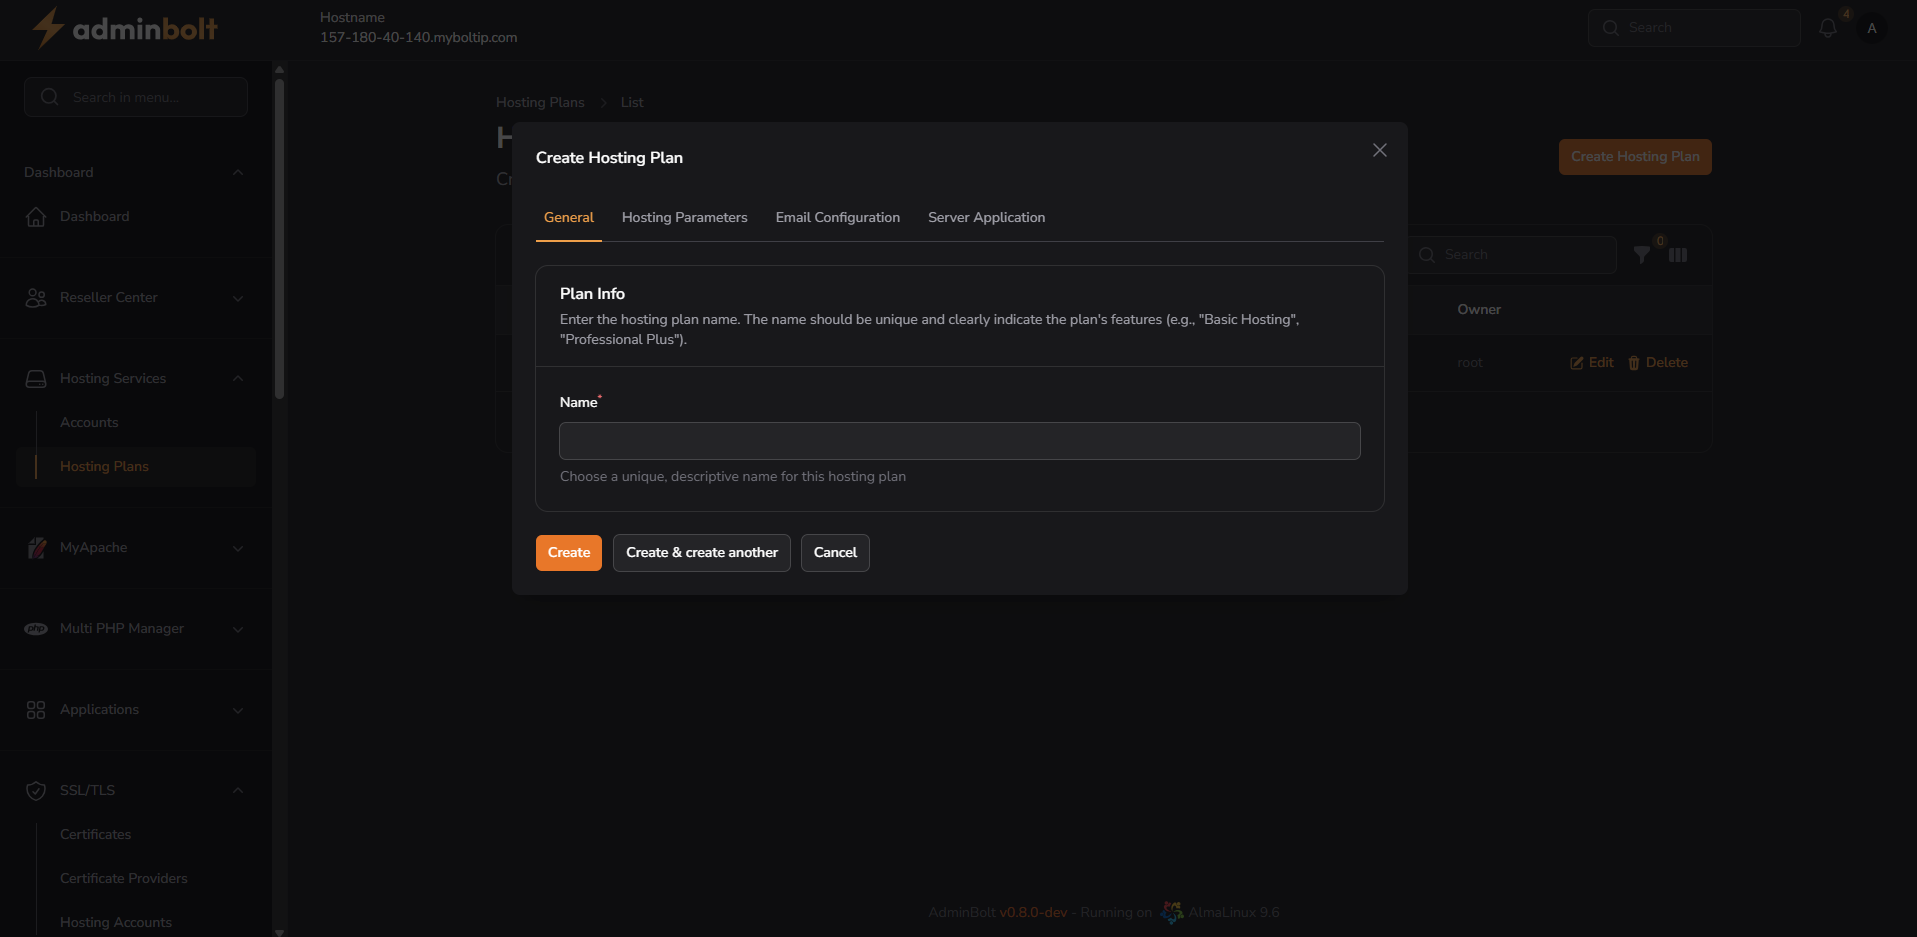Close the Create Hosting Plan dialog
The image size is (1917, 937).
pyautogui.click(x=1379, y=150)
